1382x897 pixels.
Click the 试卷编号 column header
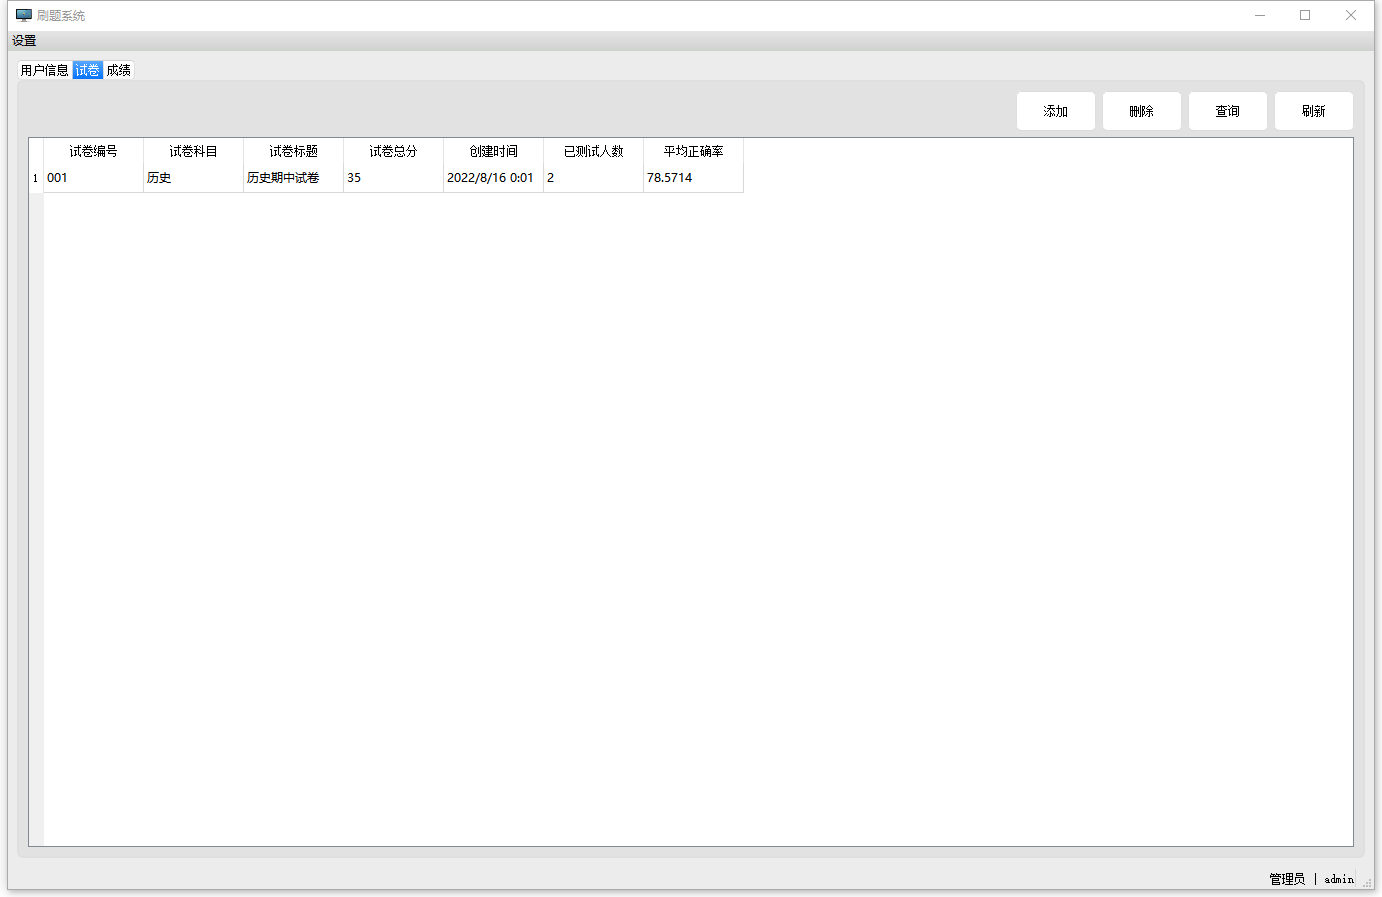[x=93, y=151]
